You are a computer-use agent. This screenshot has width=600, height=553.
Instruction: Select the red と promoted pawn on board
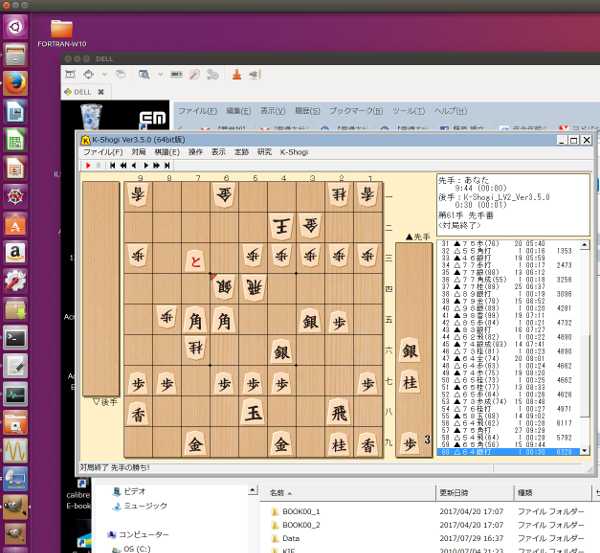click(196, 261)
